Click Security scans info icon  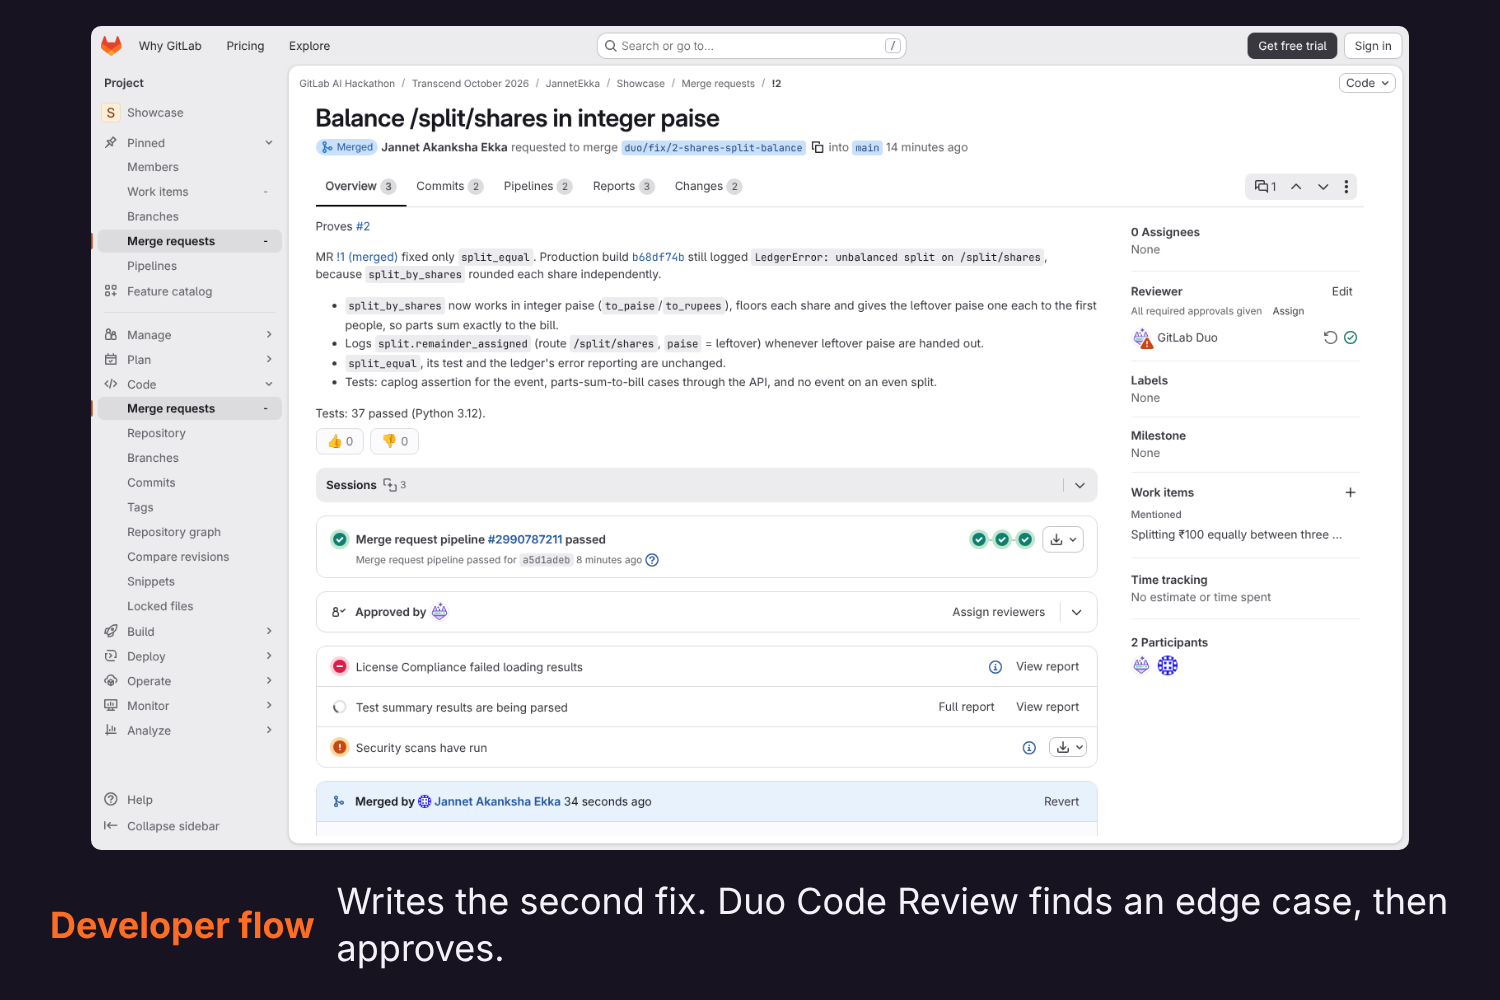(1029, 748)
